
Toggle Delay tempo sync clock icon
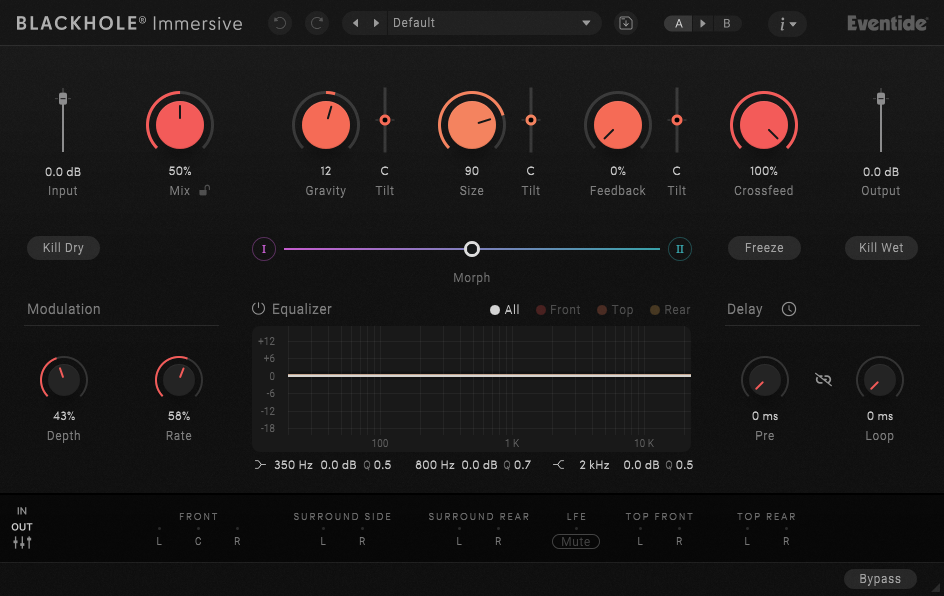789,309
